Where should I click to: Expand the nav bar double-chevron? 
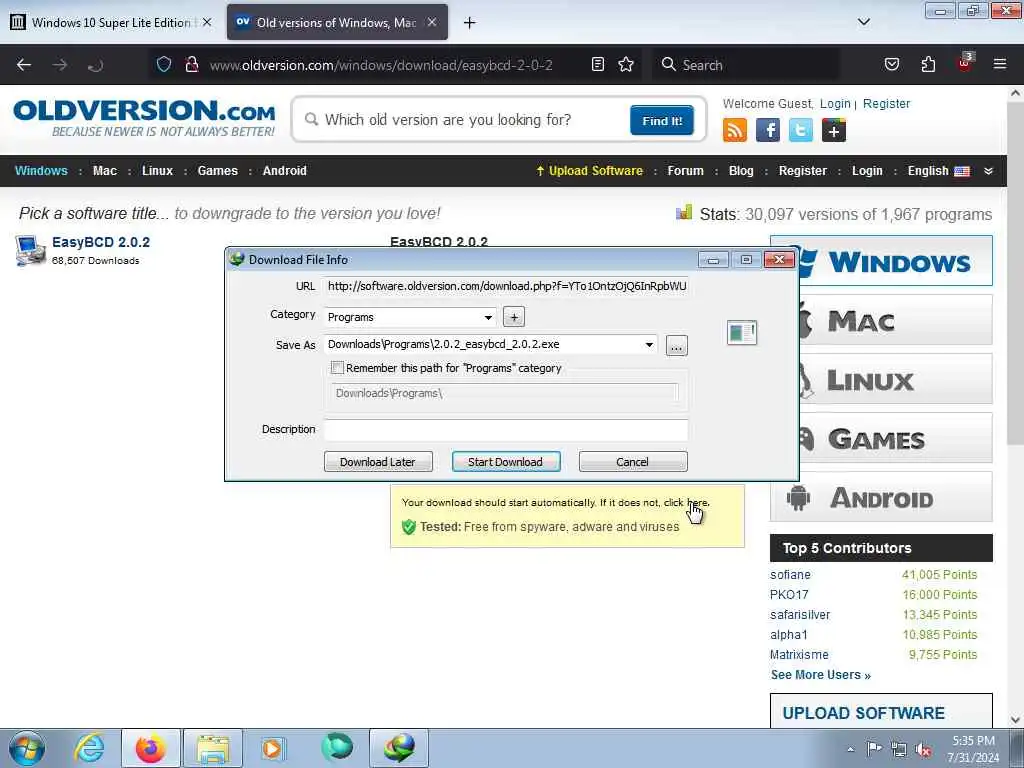988,170
